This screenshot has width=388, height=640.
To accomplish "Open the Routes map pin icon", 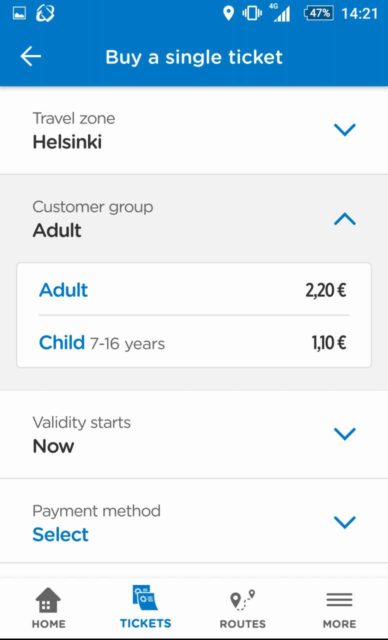I will point(242,600).
